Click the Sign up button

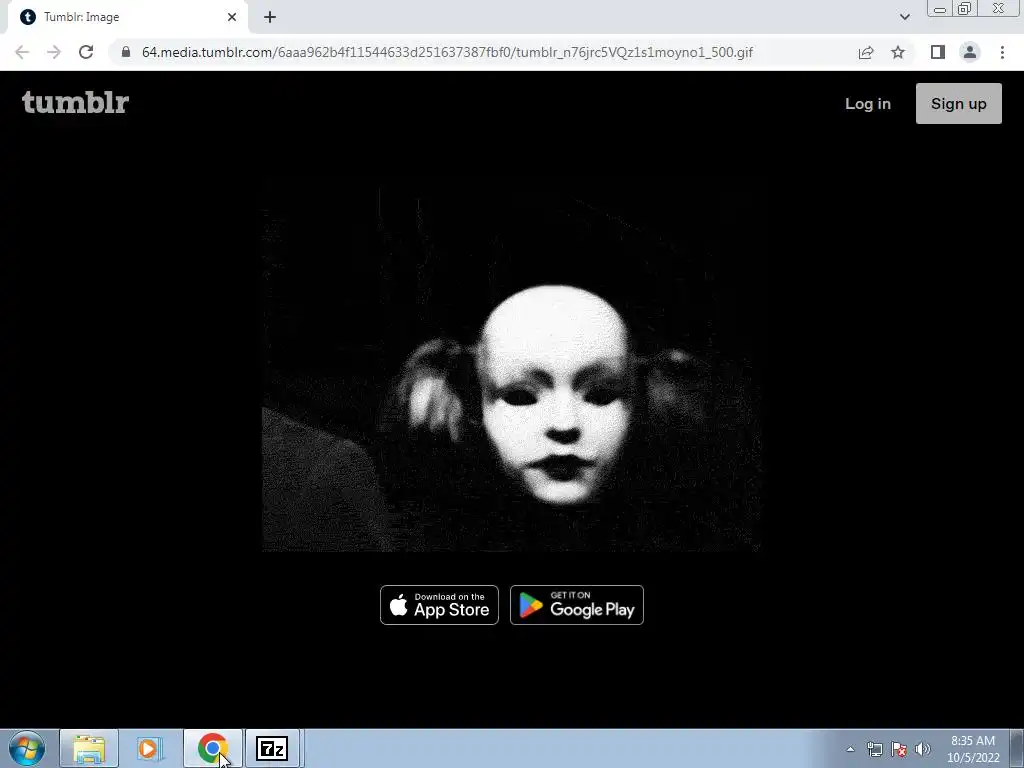tap(958, 103)
